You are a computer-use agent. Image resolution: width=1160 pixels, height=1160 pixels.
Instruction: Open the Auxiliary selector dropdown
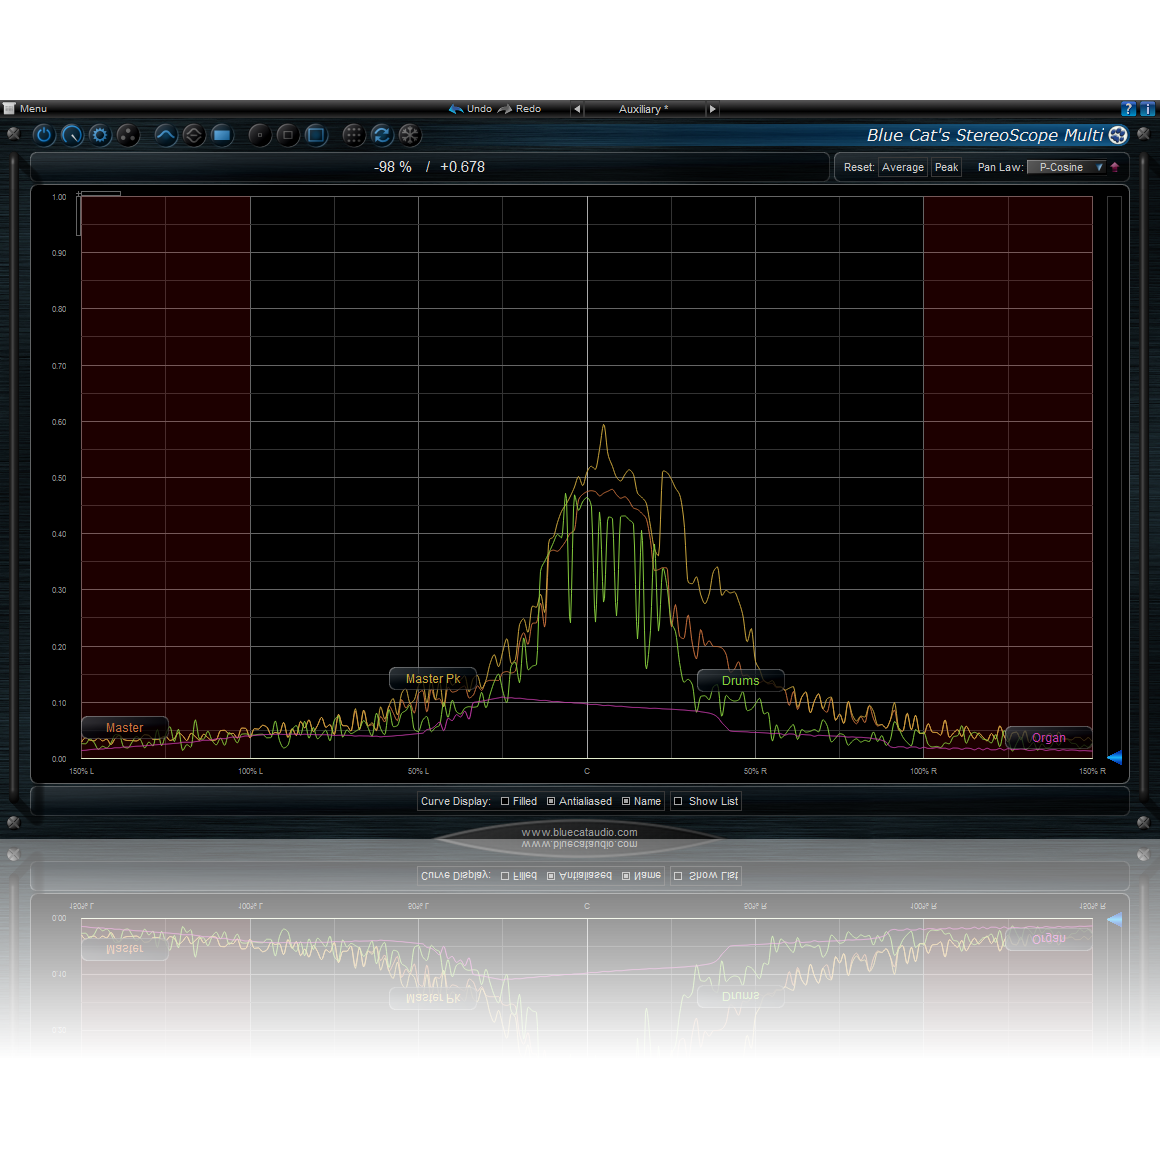tap(643, 109)
